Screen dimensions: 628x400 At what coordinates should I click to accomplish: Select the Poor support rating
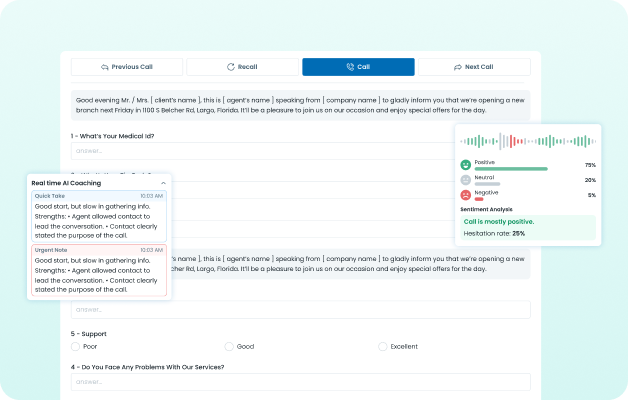76,346
